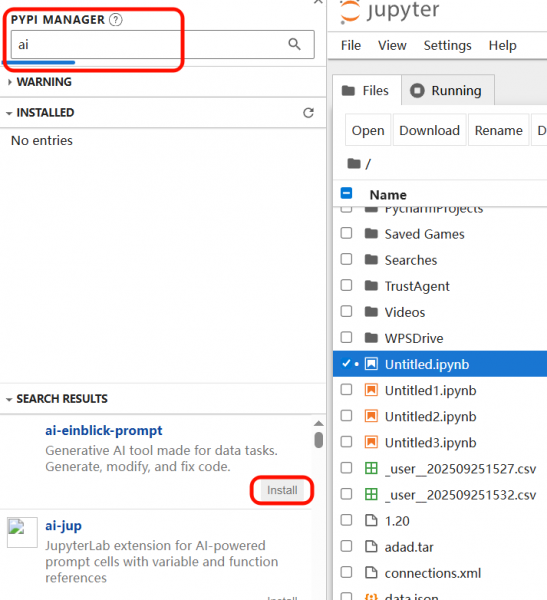Select the 1.20 file name

point(397,521)
